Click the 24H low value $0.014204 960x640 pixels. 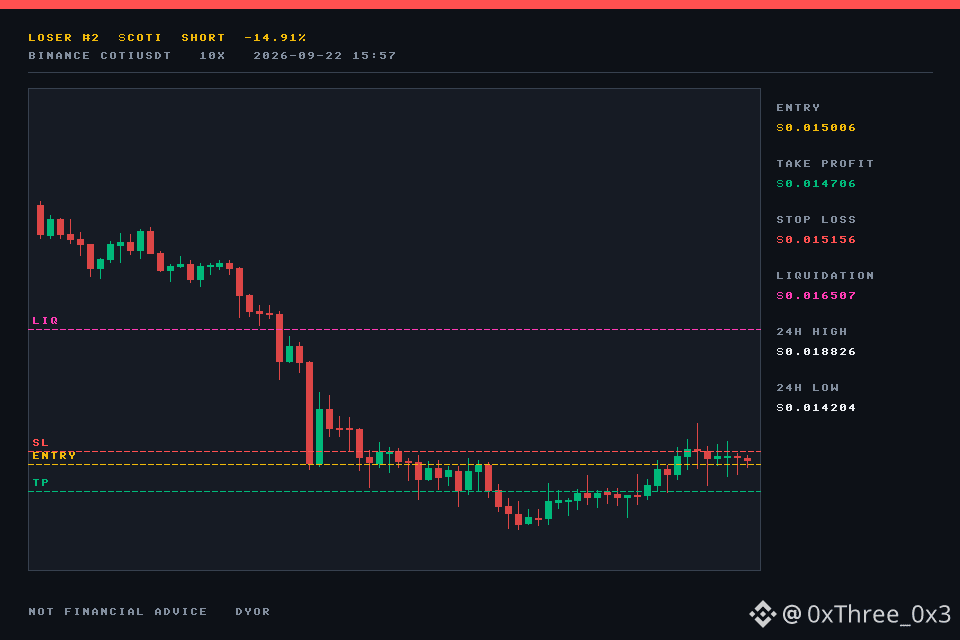pos(816,407)
